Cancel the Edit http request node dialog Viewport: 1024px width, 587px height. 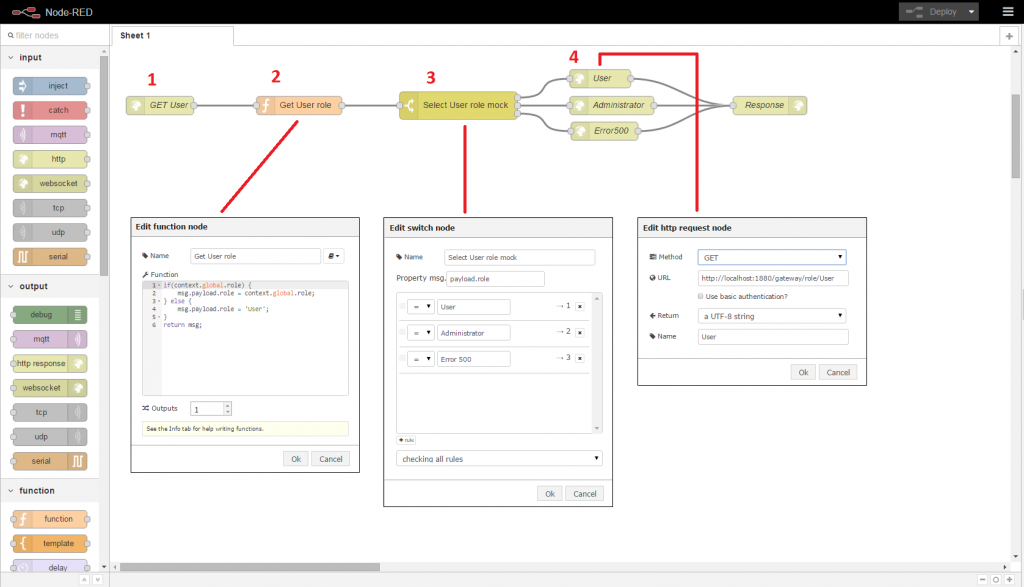(837, 372)
